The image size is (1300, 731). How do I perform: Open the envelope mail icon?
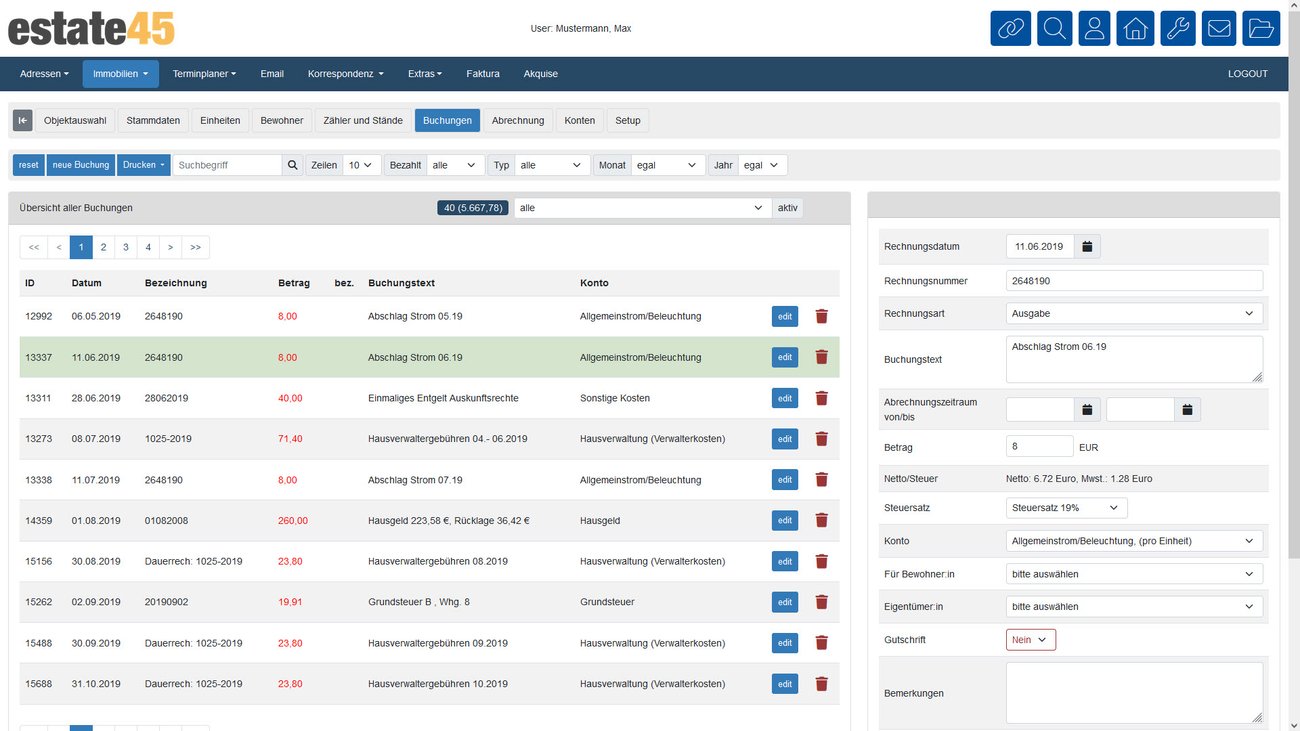1219,28
